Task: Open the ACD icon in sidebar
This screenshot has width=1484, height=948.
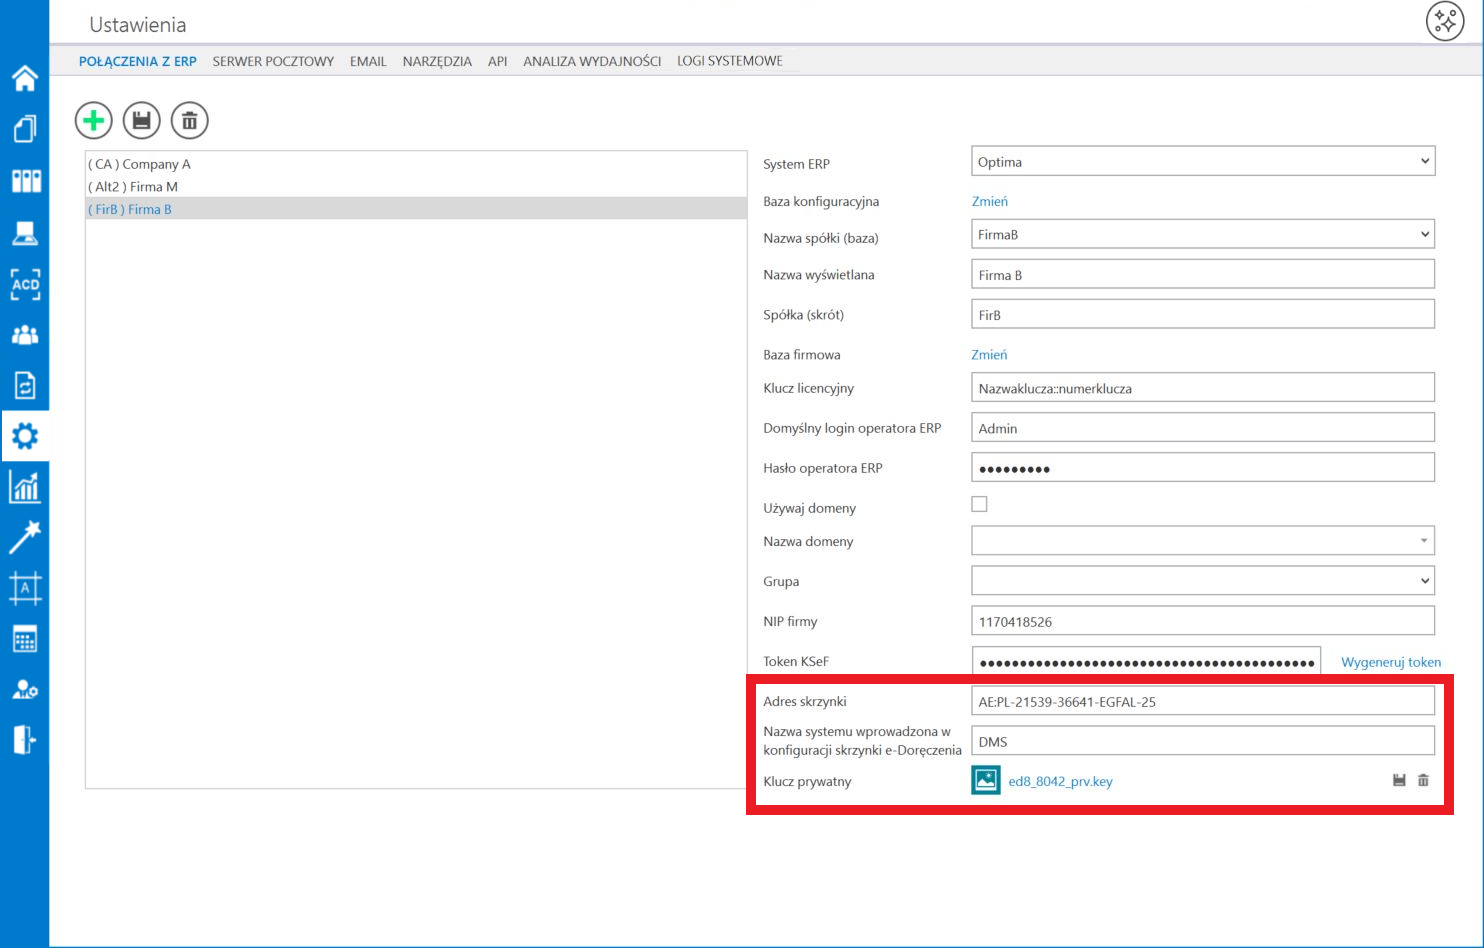Action: coord(25,284)
